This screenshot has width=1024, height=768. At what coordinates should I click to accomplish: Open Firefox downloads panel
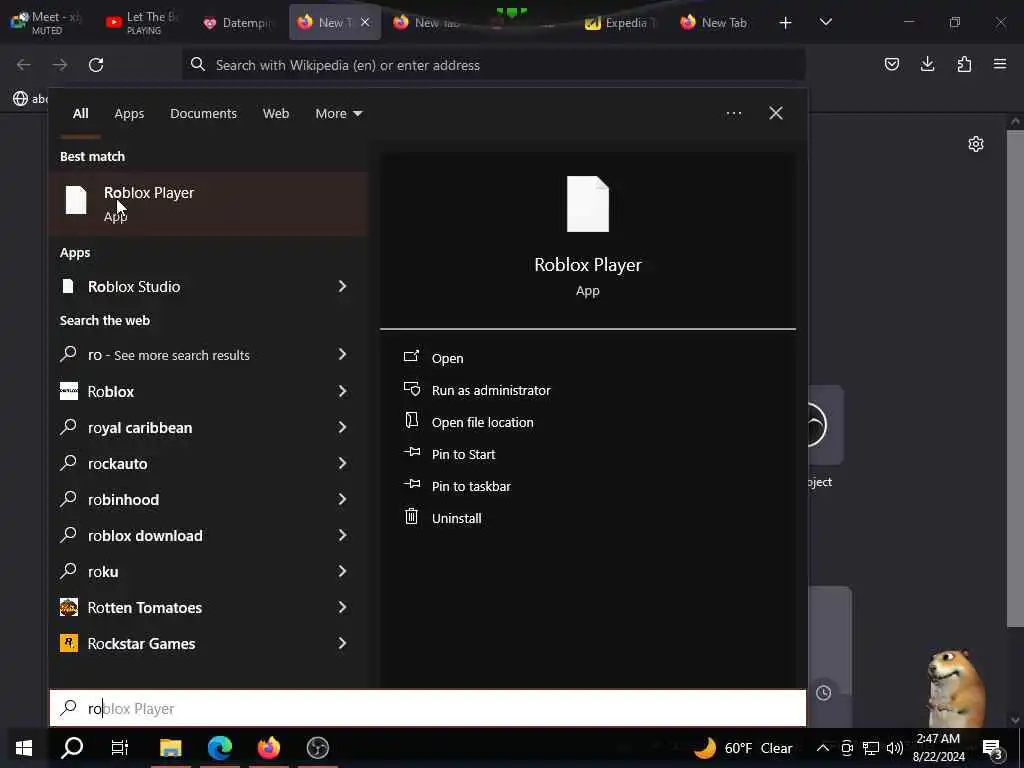[x=927, y=64]
